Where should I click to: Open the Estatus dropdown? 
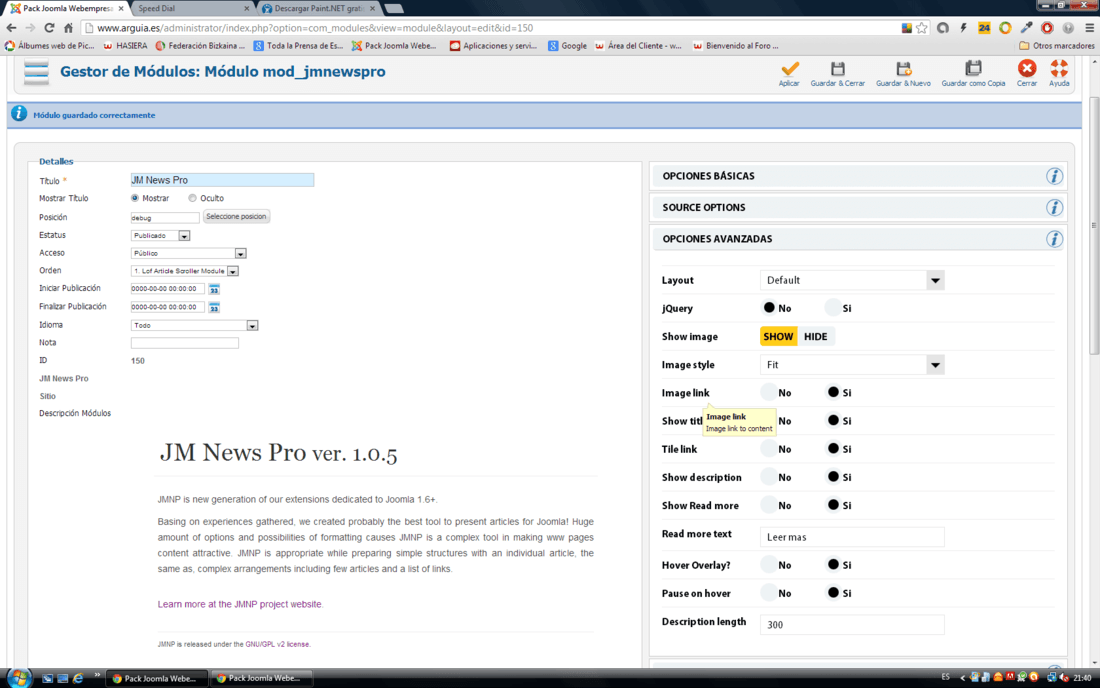coord(161,236)
